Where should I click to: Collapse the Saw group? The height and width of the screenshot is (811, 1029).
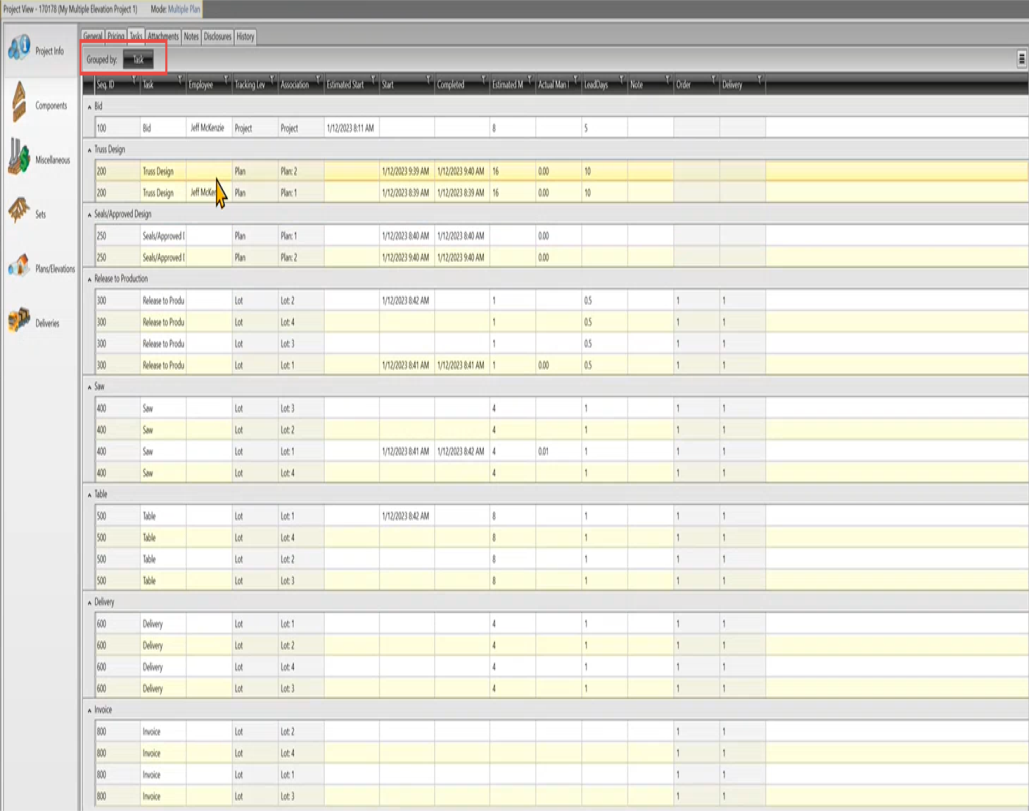(90, 387)
